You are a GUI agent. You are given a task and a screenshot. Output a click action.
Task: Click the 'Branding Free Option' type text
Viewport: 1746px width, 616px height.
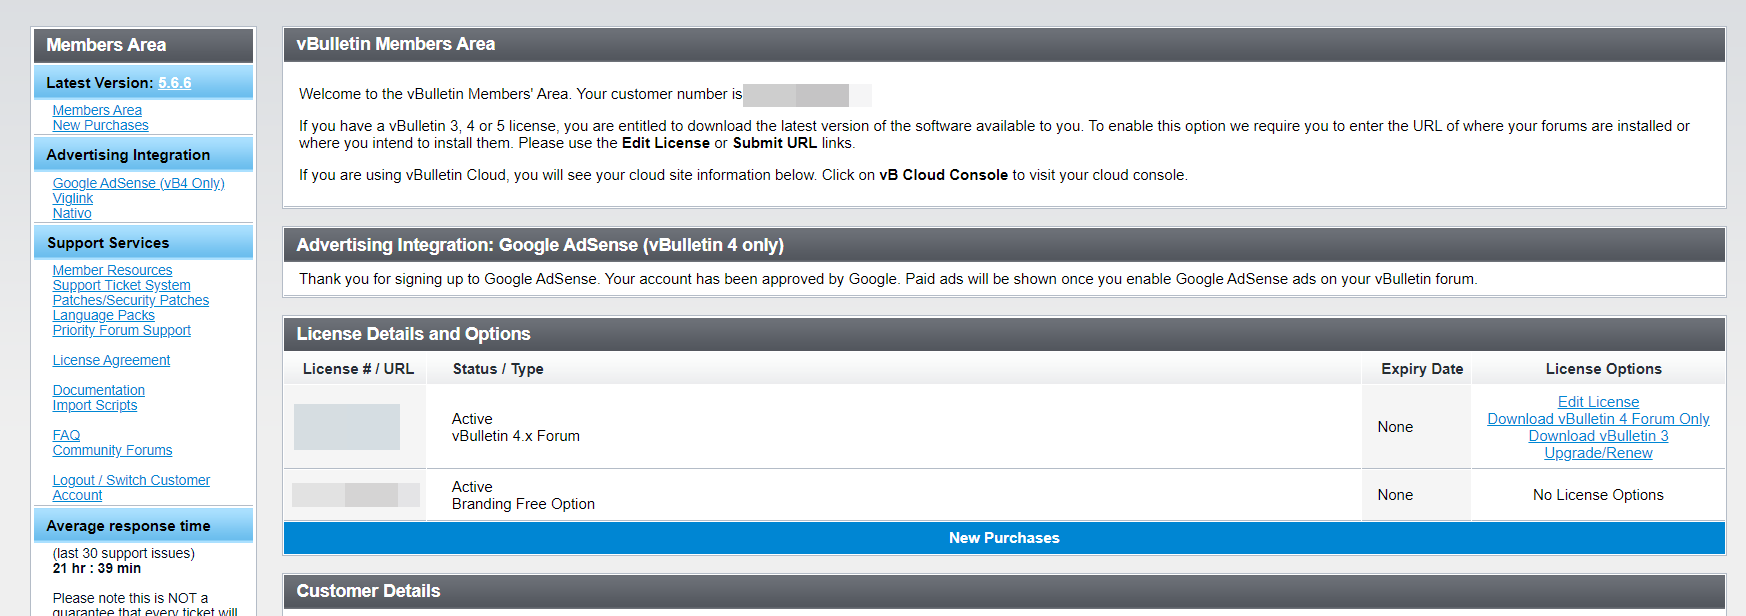coord(523,504)
